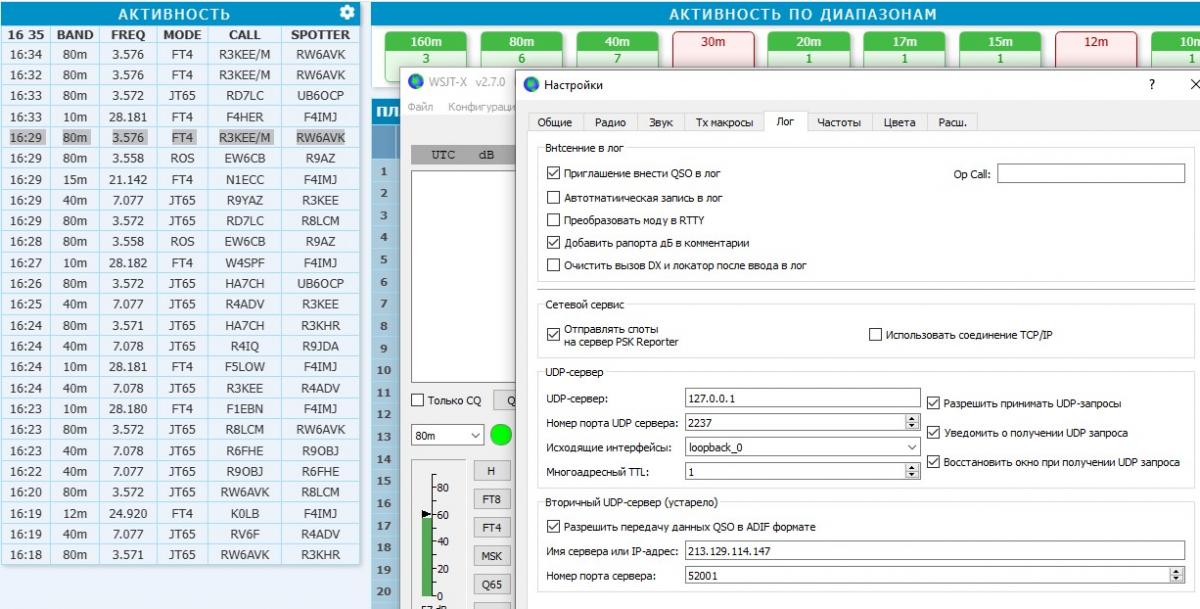Enable Автоматическая запись в лог checkbox
Image resolution: width=1200 pixels, height=609 pixels.
[554, 198]
